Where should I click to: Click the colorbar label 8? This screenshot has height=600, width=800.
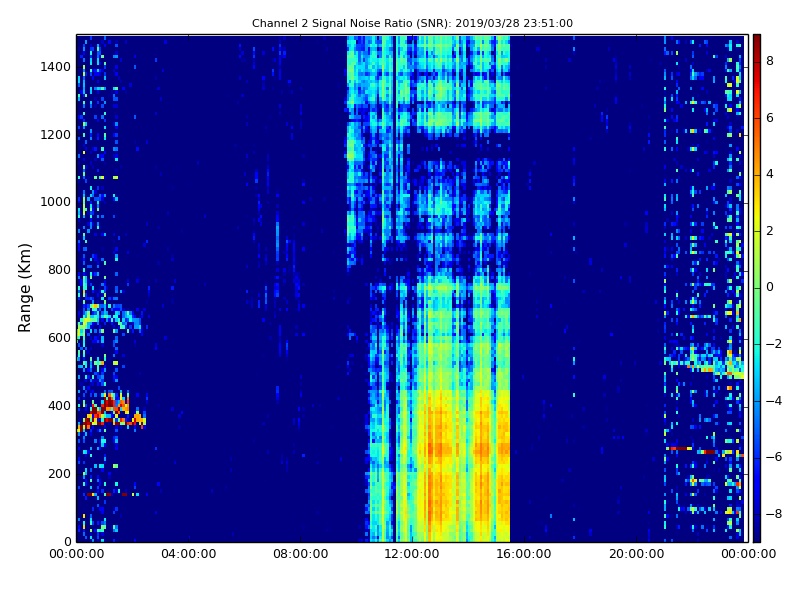point(770,61)
